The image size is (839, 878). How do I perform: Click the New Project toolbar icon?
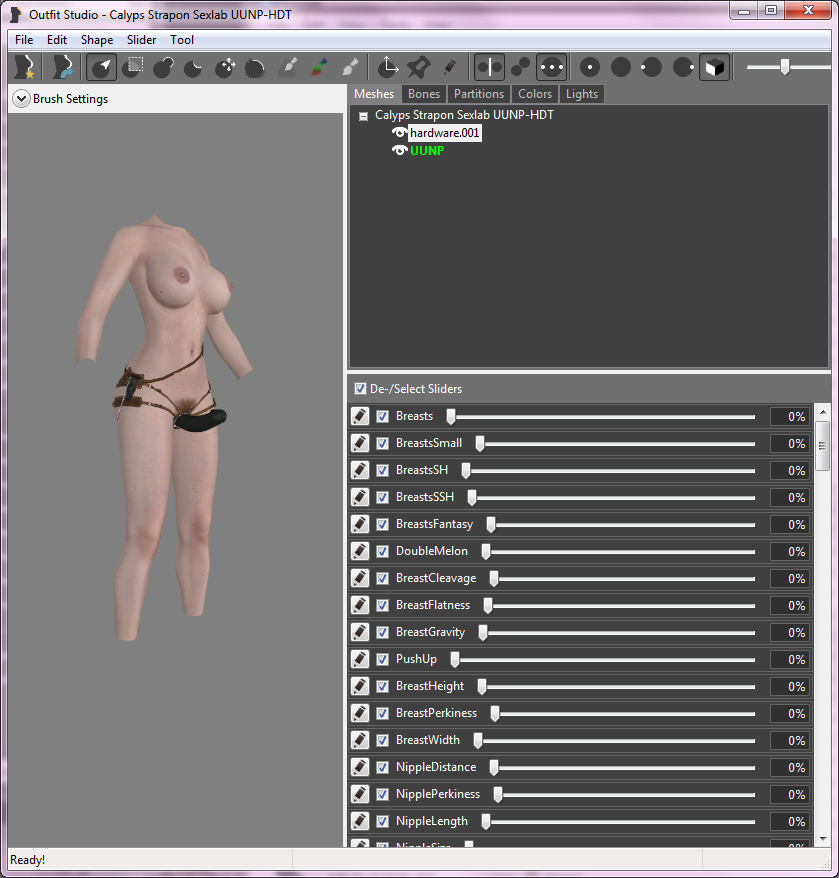[x=25, y=67]
